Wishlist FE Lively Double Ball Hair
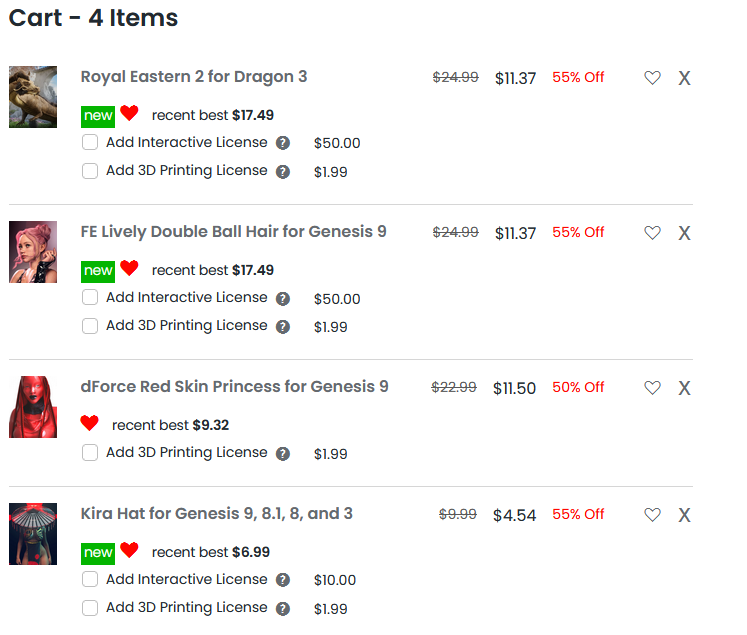Image resolution: width=747 pixels, height=635 pixels. click(652, 233)
